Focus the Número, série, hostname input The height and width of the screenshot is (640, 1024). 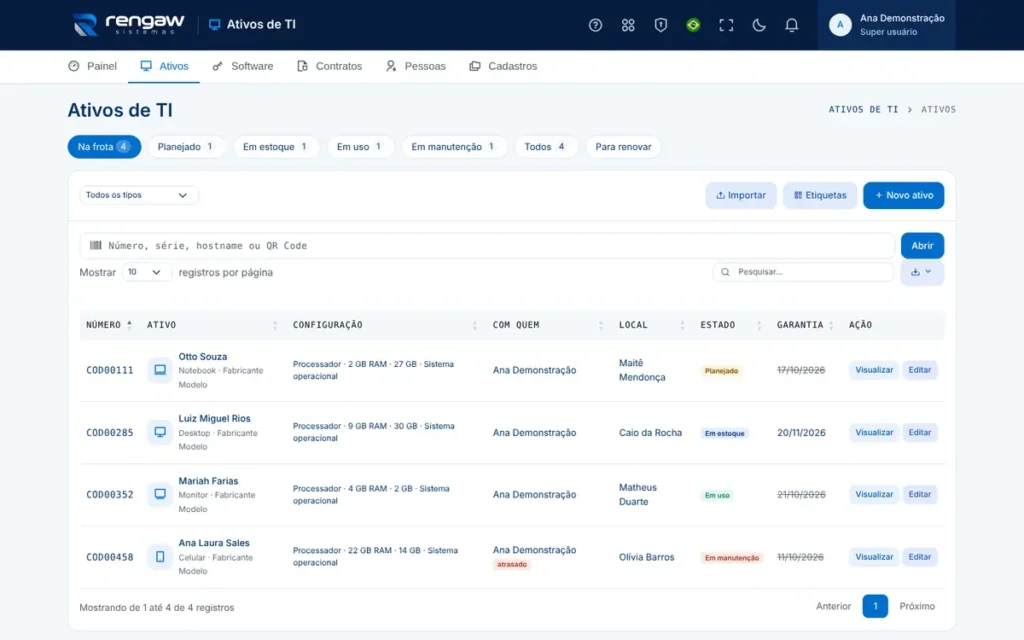tap(487, 246)
